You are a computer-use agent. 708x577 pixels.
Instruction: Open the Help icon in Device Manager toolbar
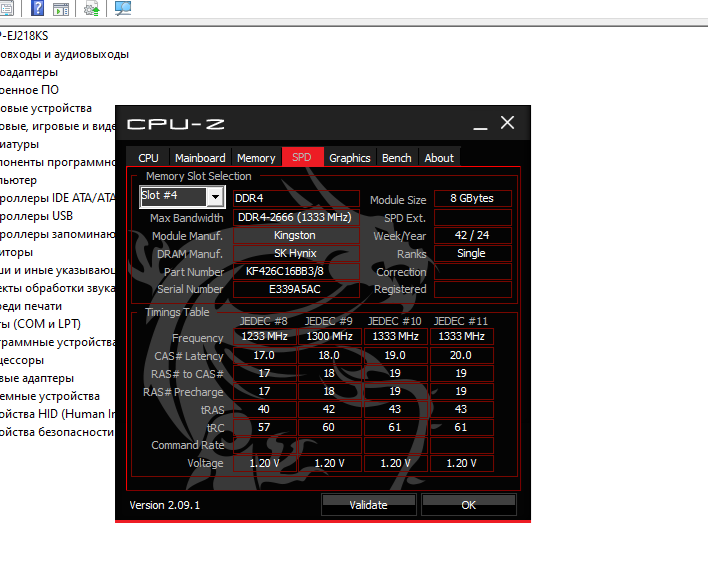37,8
